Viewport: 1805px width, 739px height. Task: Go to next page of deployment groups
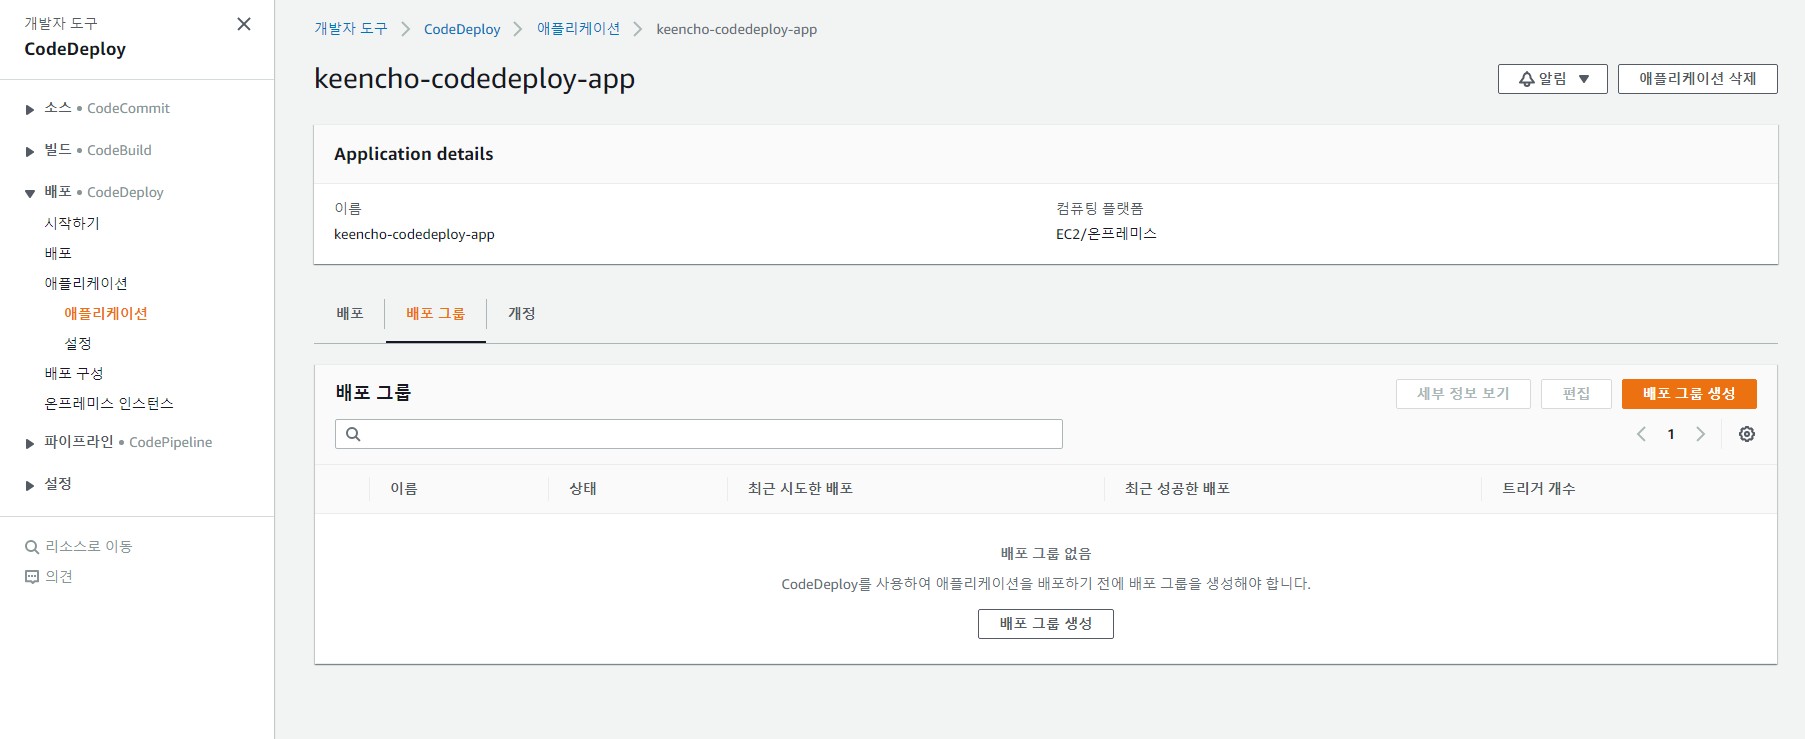(x=1700, y=434)
